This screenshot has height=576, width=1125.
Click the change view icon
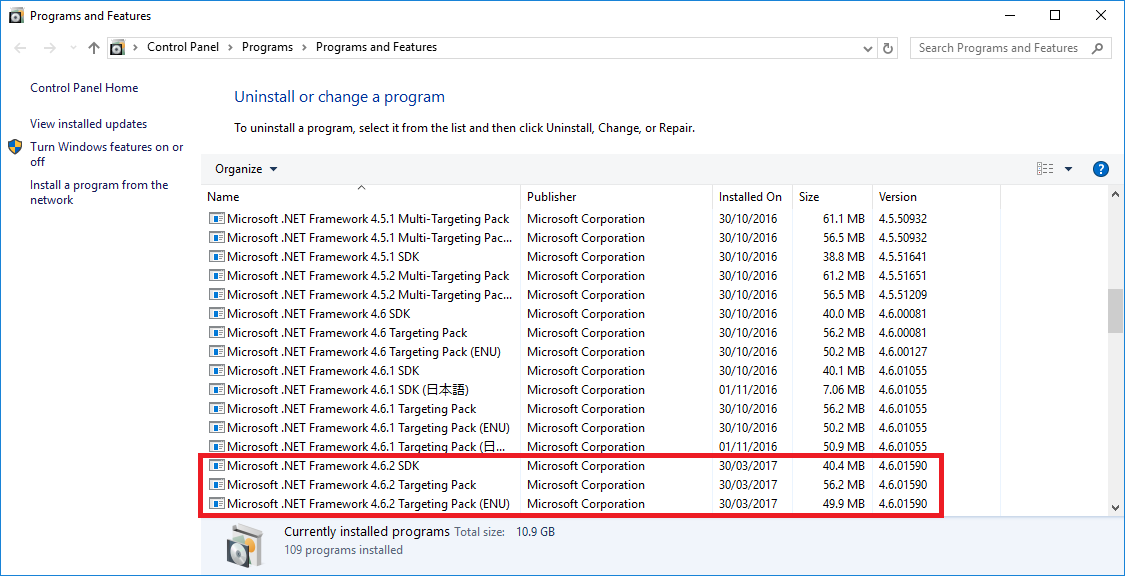1045,169
